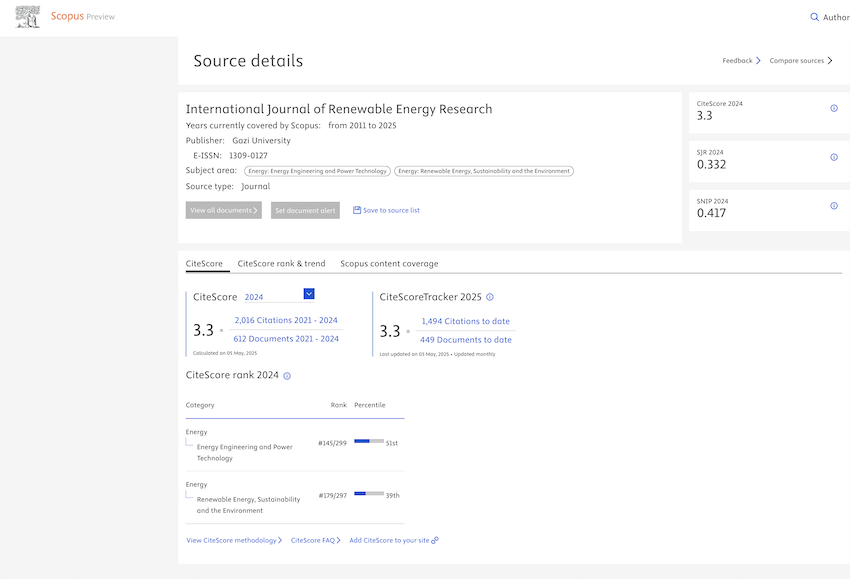
Task: Click the 51st percentile progress bar
Action: click(x=369, y=441)
